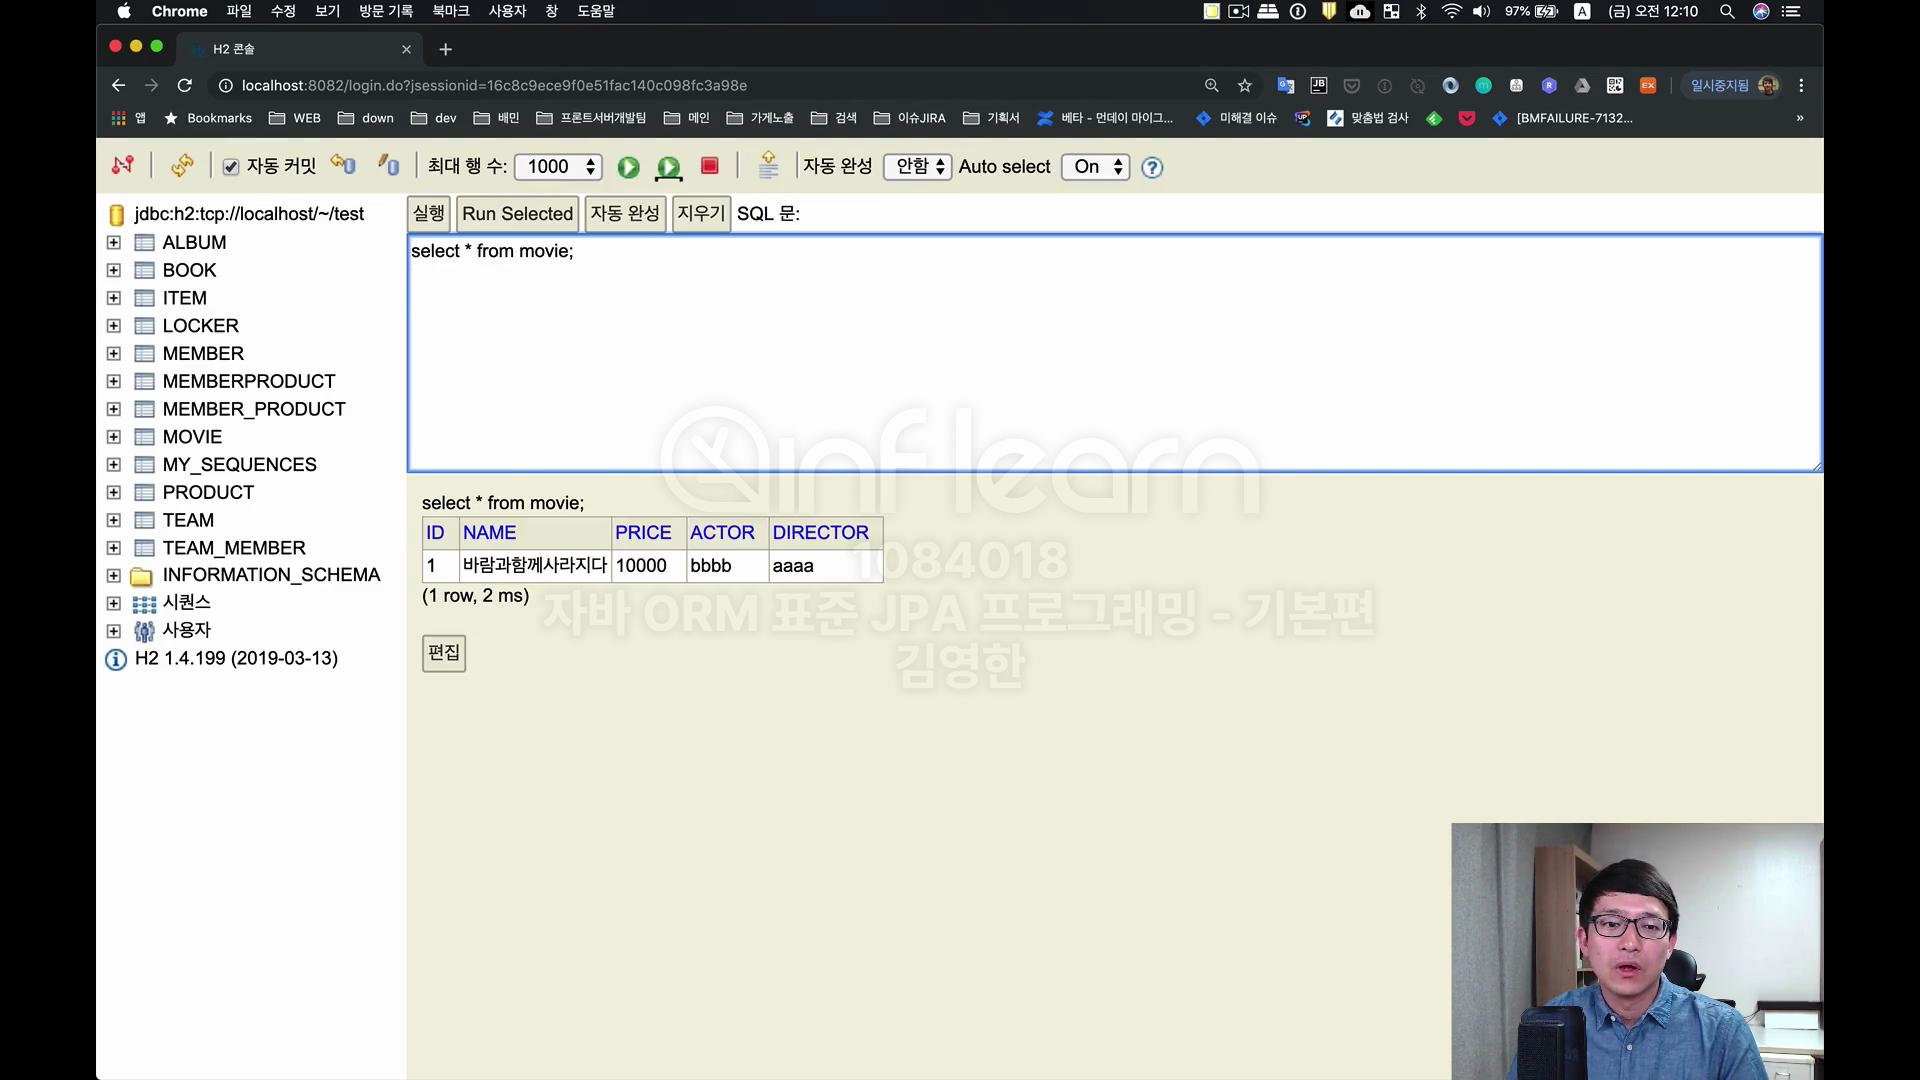Open the Auto select On dropdown

(x=1096, y=167)
